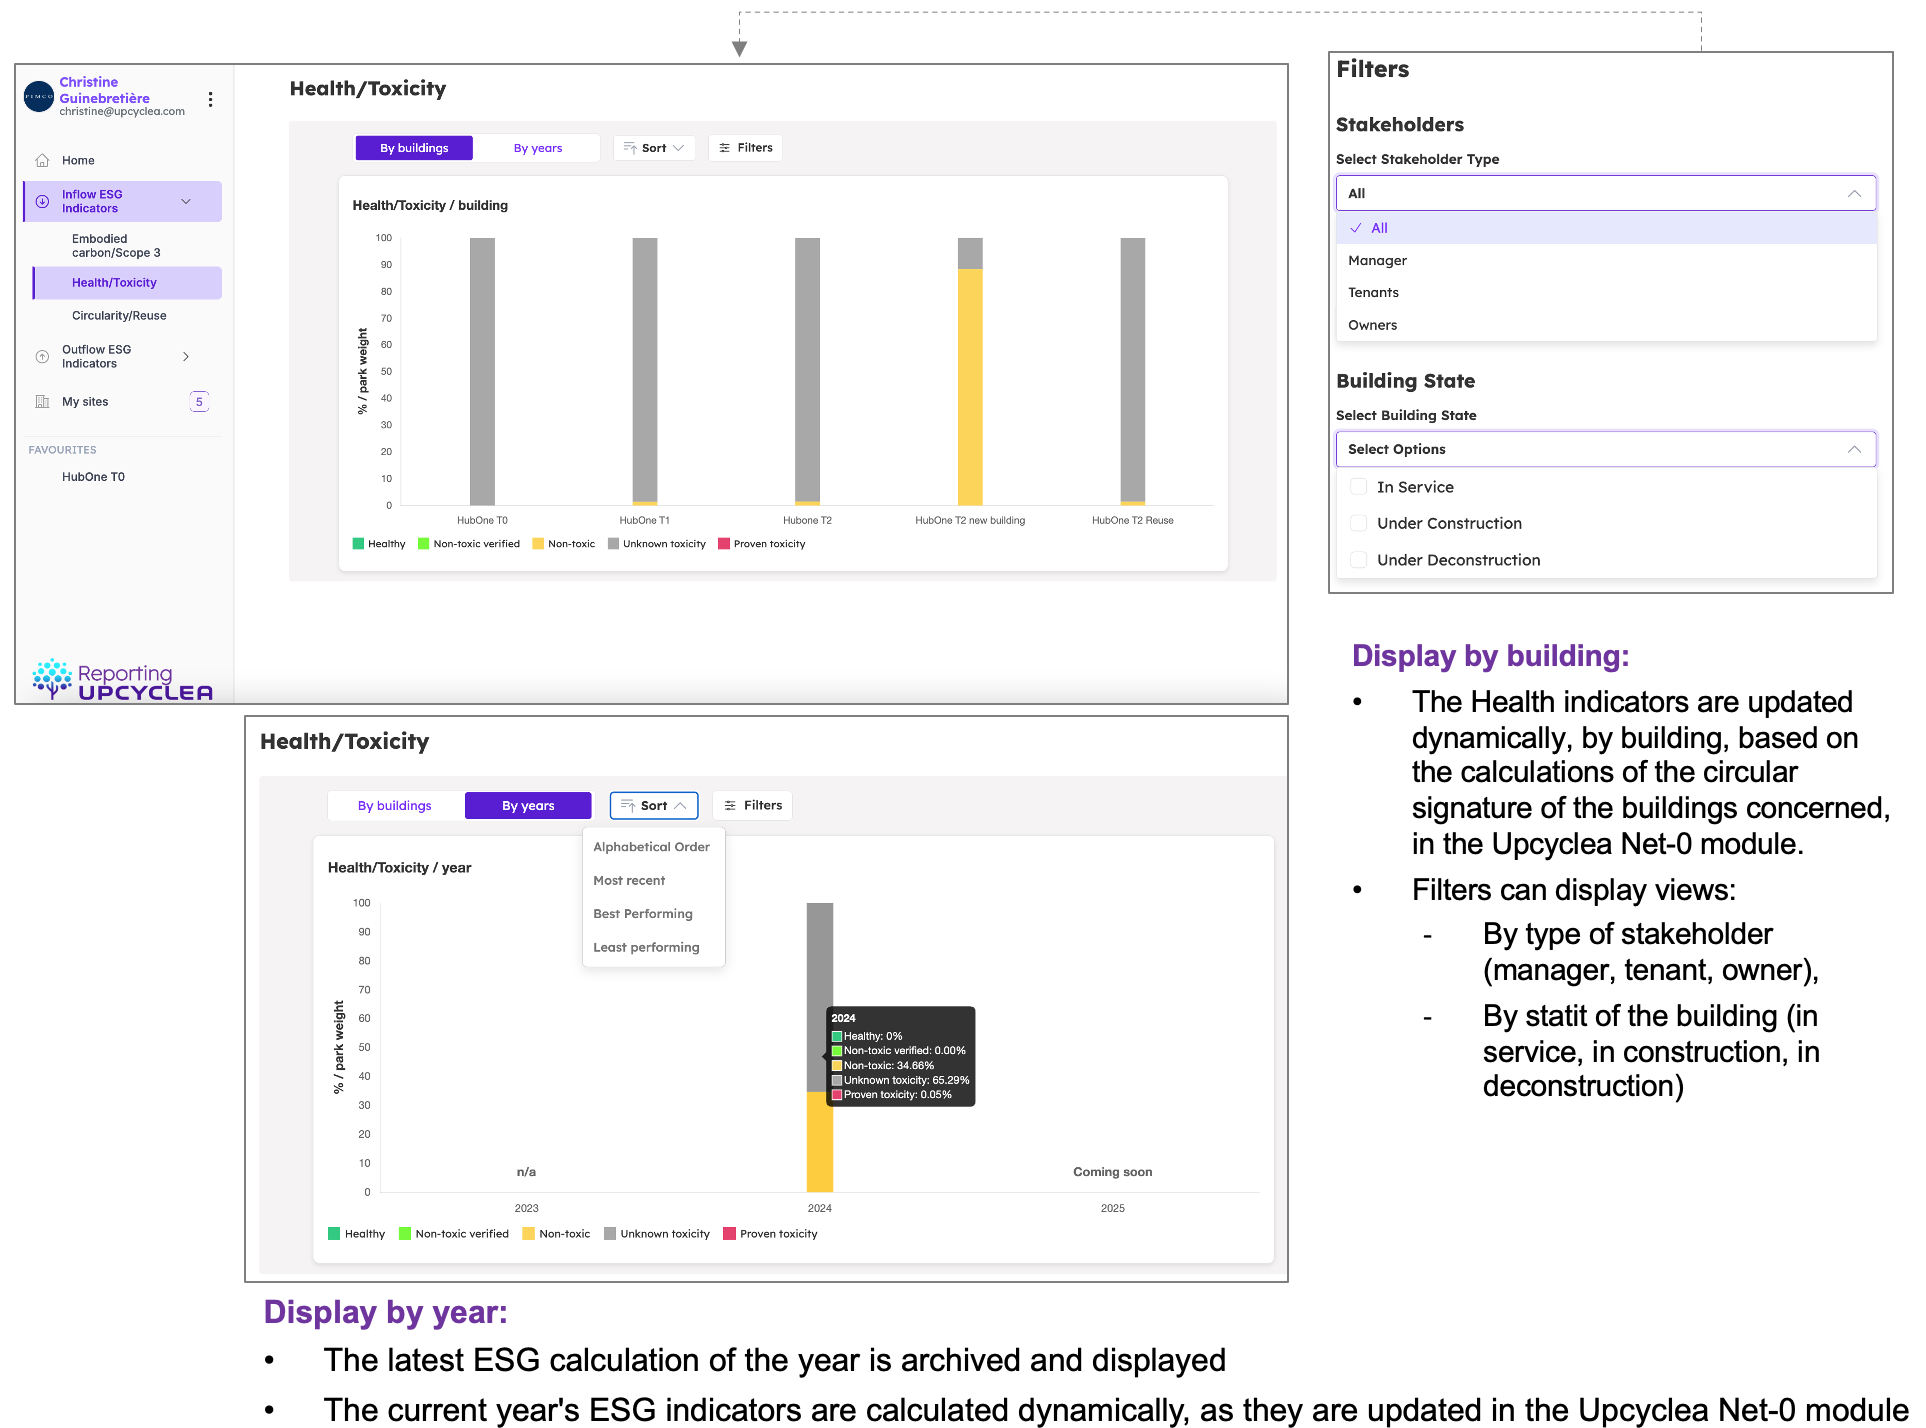Collapse Sort dropdown in Health/Toxicity year view
This screenshot has height=1428, width=1926.
point(654,805)
